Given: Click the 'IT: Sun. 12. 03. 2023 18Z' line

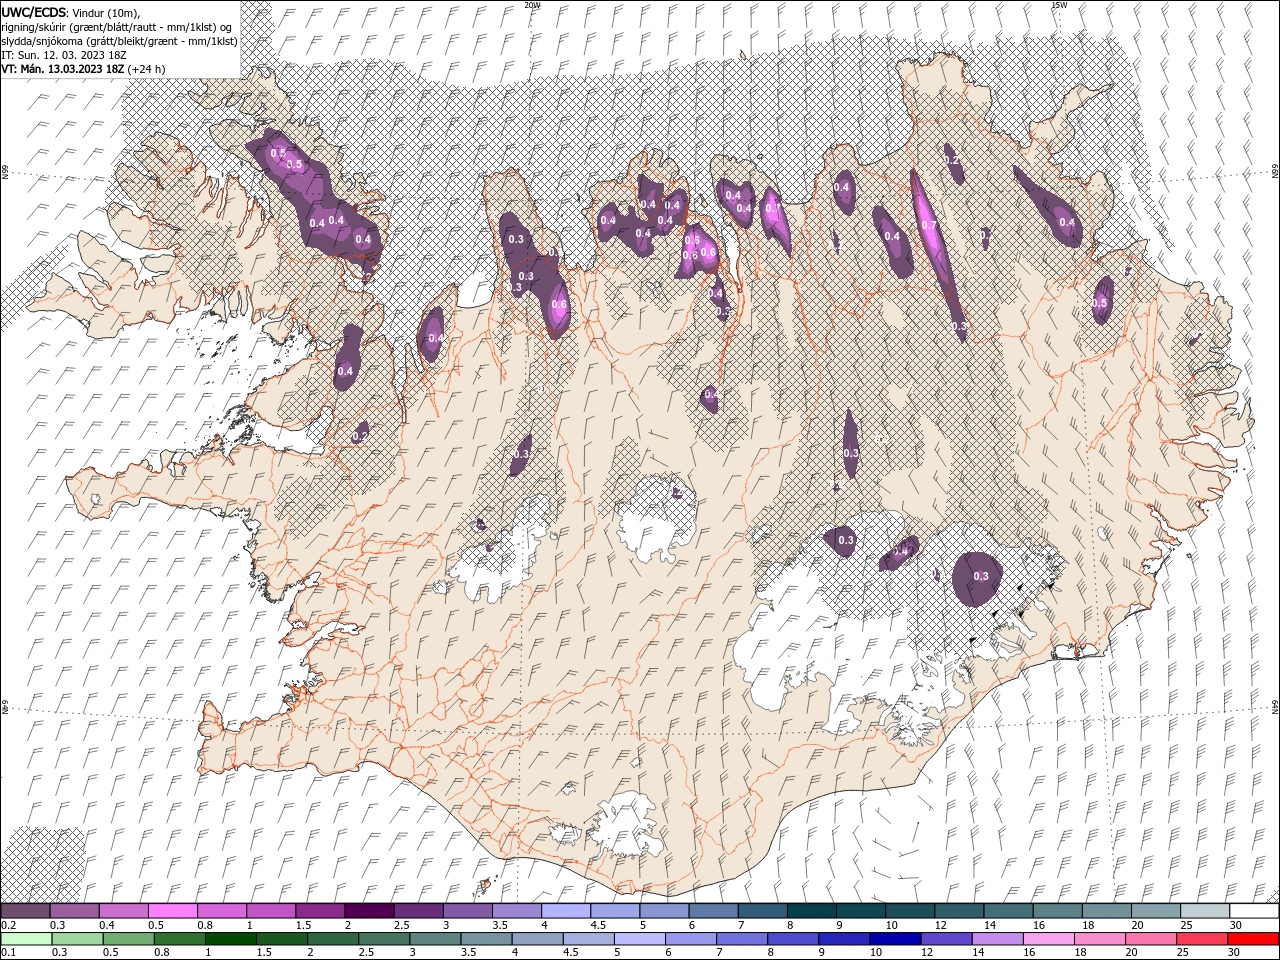Looking at the screenshot, I should (62, 55).
